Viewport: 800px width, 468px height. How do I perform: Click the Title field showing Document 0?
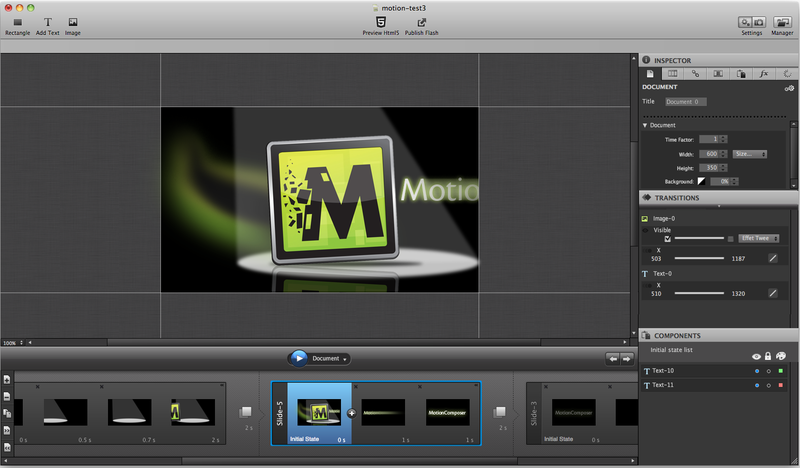(686, 102)
